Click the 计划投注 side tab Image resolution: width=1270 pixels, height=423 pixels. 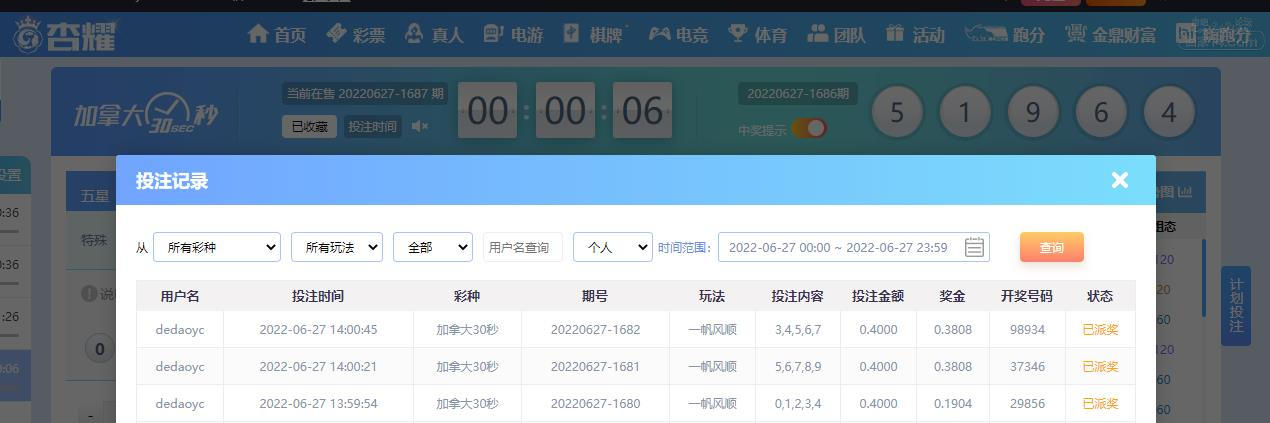click(1235, 306)
